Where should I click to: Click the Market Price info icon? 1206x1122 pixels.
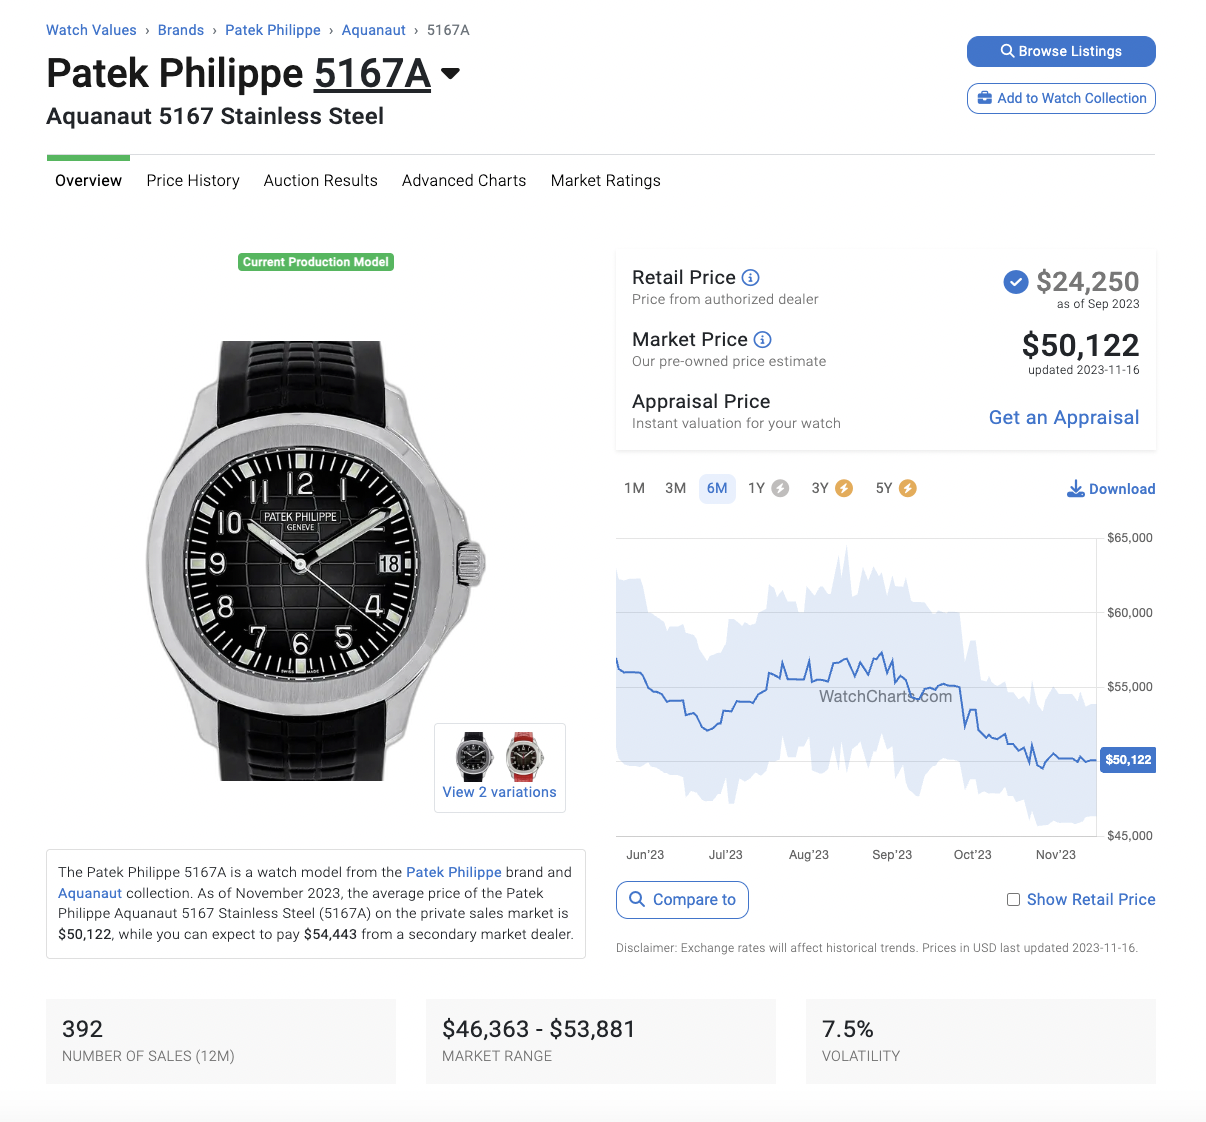[x=763, y=340]
